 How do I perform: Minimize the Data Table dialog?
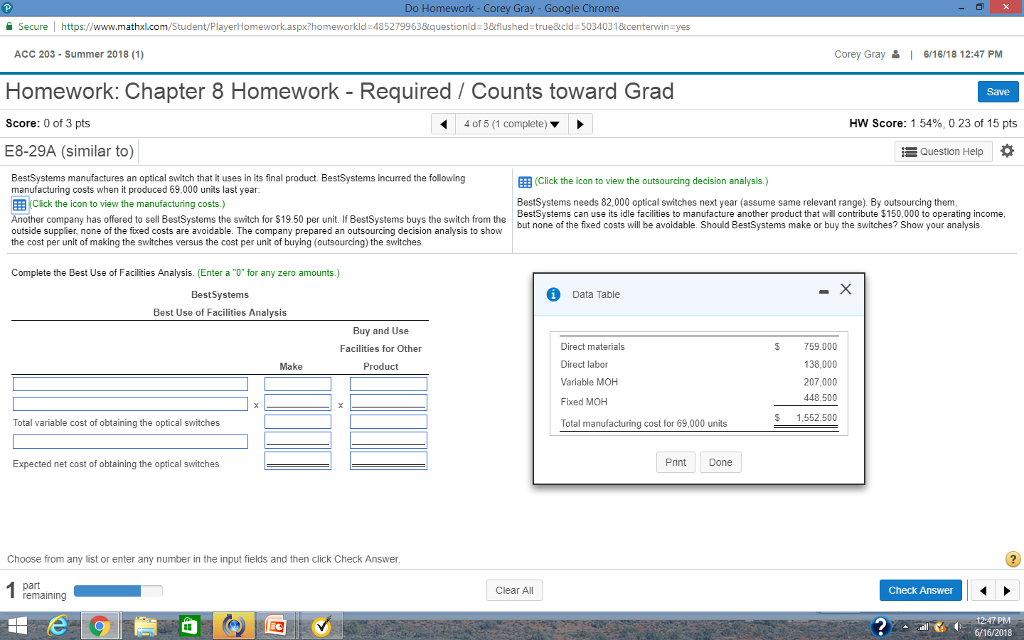click(824, 291)
